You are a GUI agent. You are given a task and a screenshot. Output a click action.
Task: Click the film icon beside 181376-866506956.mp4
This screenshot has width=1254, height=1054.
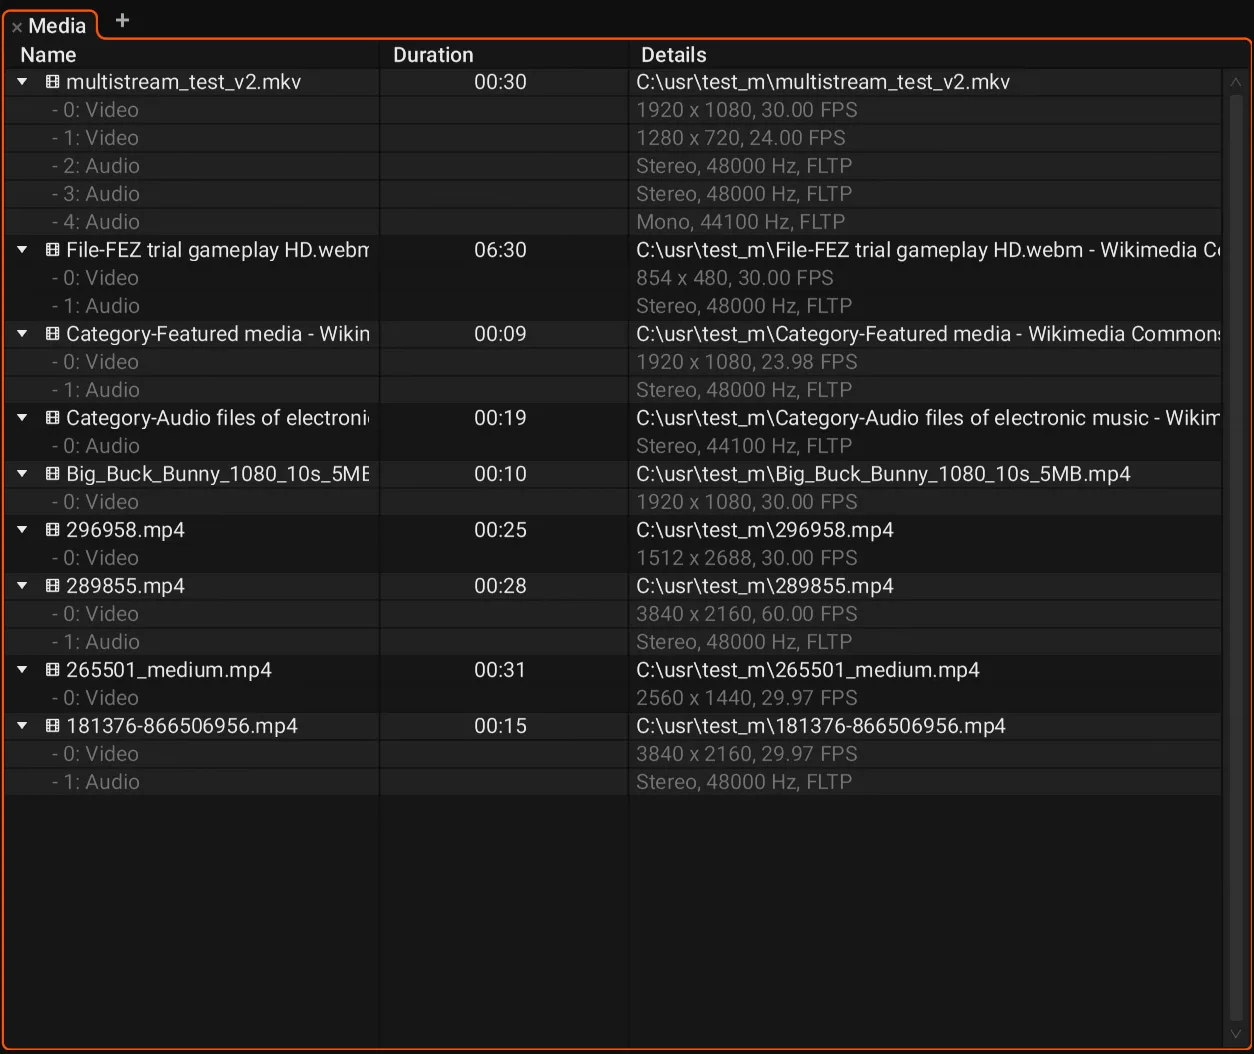coord(52,726)
